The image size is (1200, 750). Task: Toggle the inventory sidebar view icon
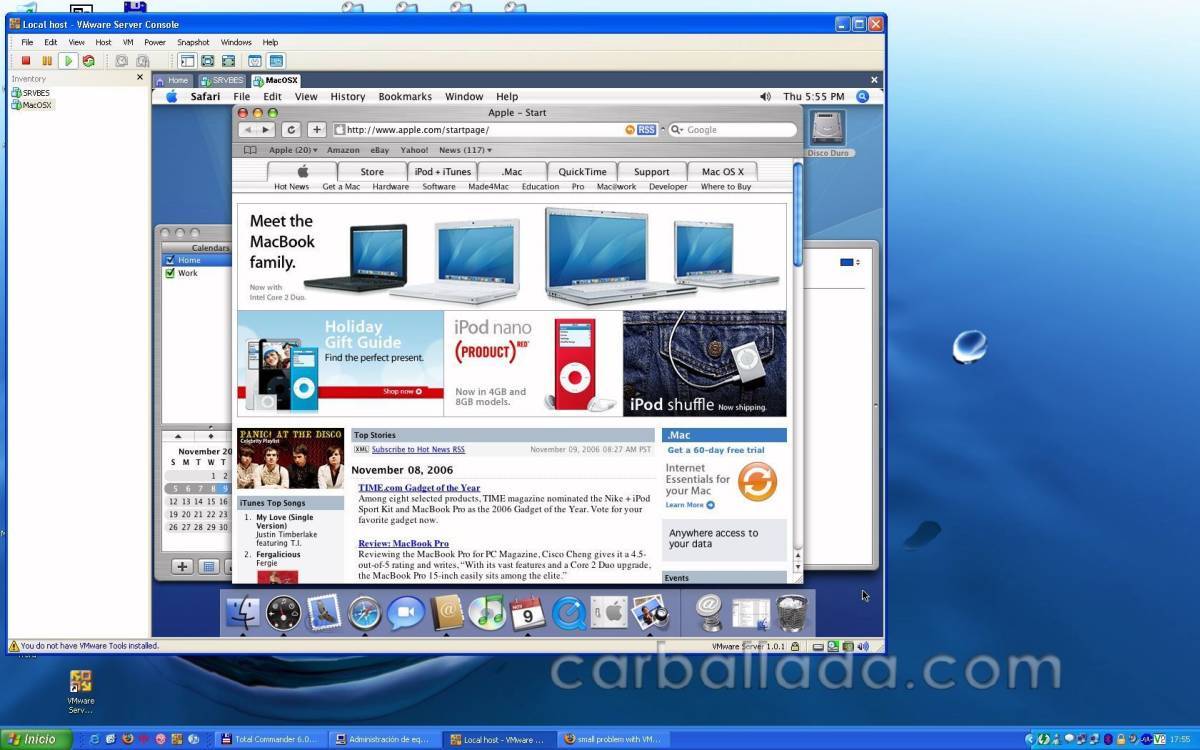coord(187,61)
